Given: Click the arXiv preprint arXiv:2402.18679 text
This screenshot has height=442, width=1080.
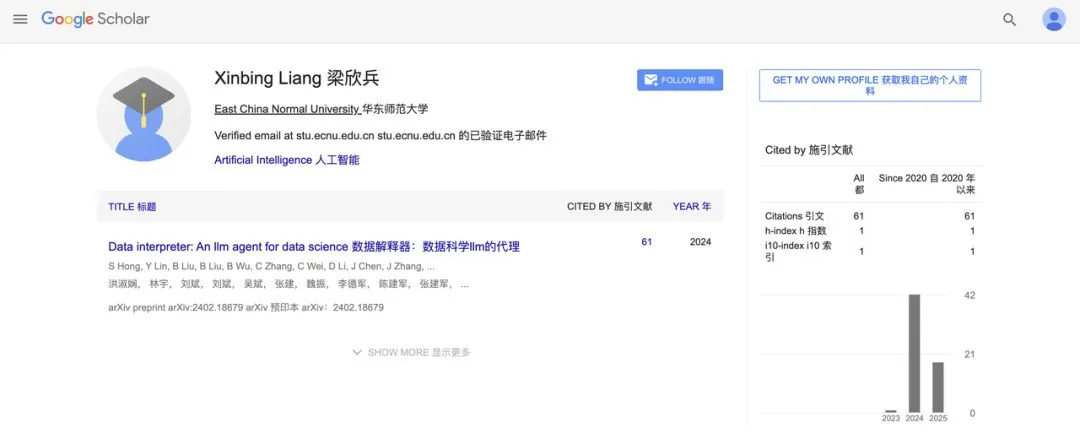Looking at the screenshot, I should (246, 308).
